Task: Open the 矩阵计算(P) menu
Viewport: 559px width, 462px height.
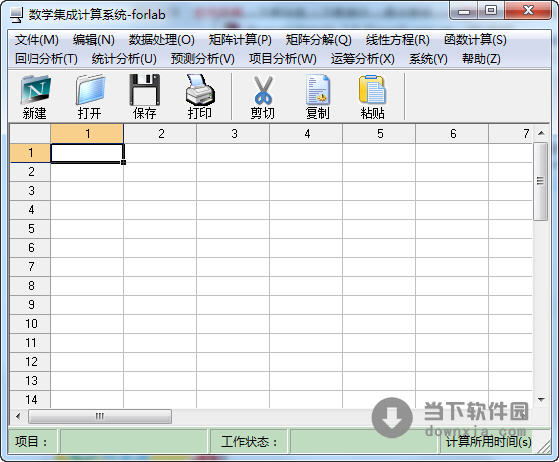Action: point(240,40)
